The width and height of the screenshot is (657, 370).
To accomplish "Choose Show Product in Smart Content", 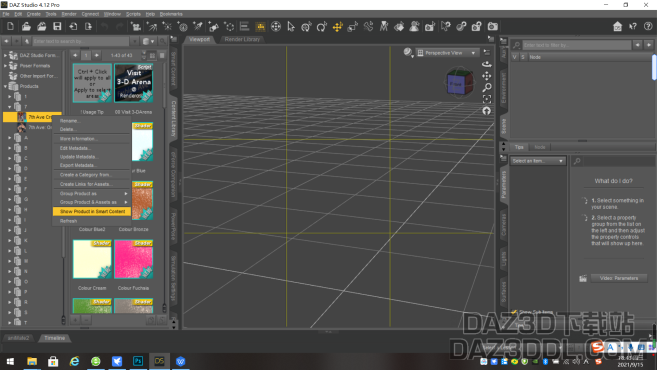I will [x=92, y=212].
